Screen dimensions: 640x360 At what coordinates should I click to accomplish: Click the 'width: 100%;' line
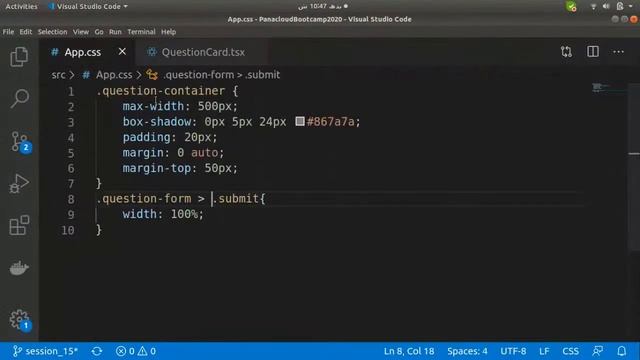coord(163,214)
